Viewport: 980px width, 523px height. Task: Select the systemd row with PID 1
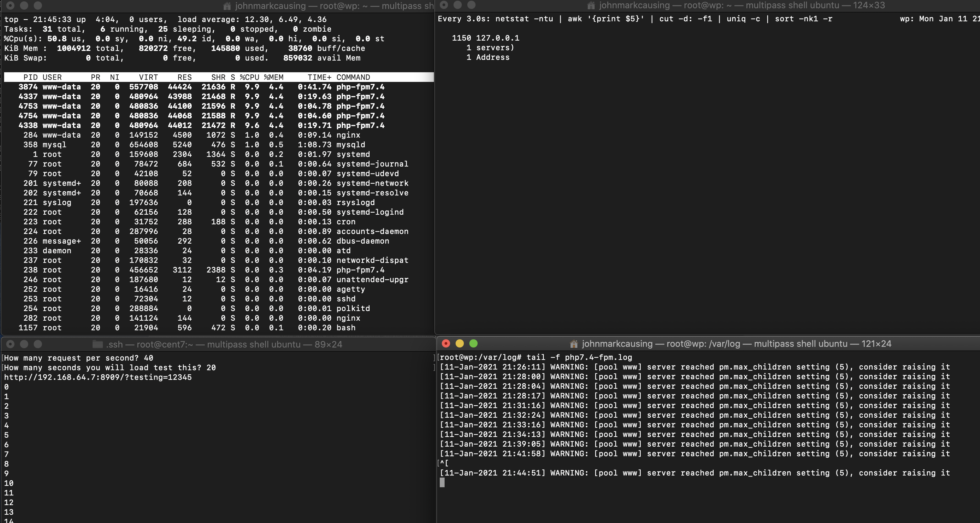click(218, 154)
